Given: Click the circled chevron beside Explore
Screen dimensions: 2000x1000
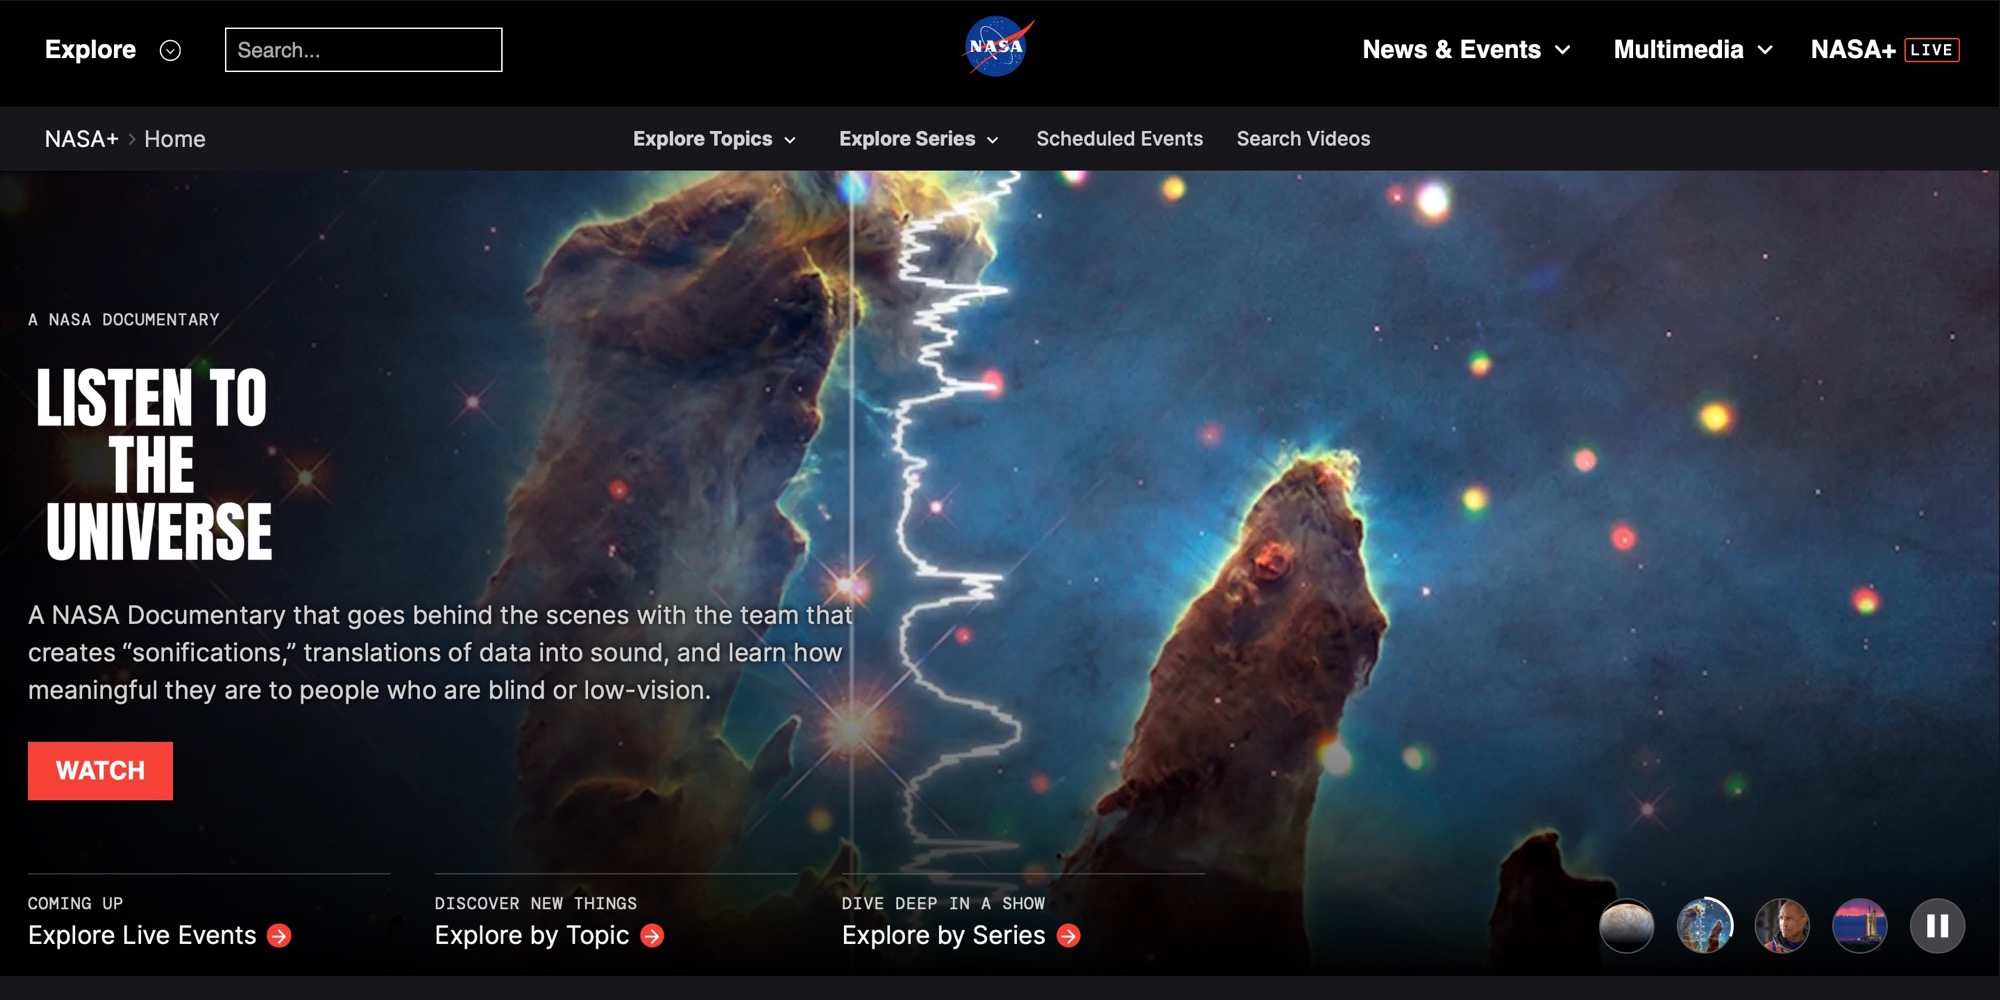Looking at the screenshot, I should coord(170,50).
